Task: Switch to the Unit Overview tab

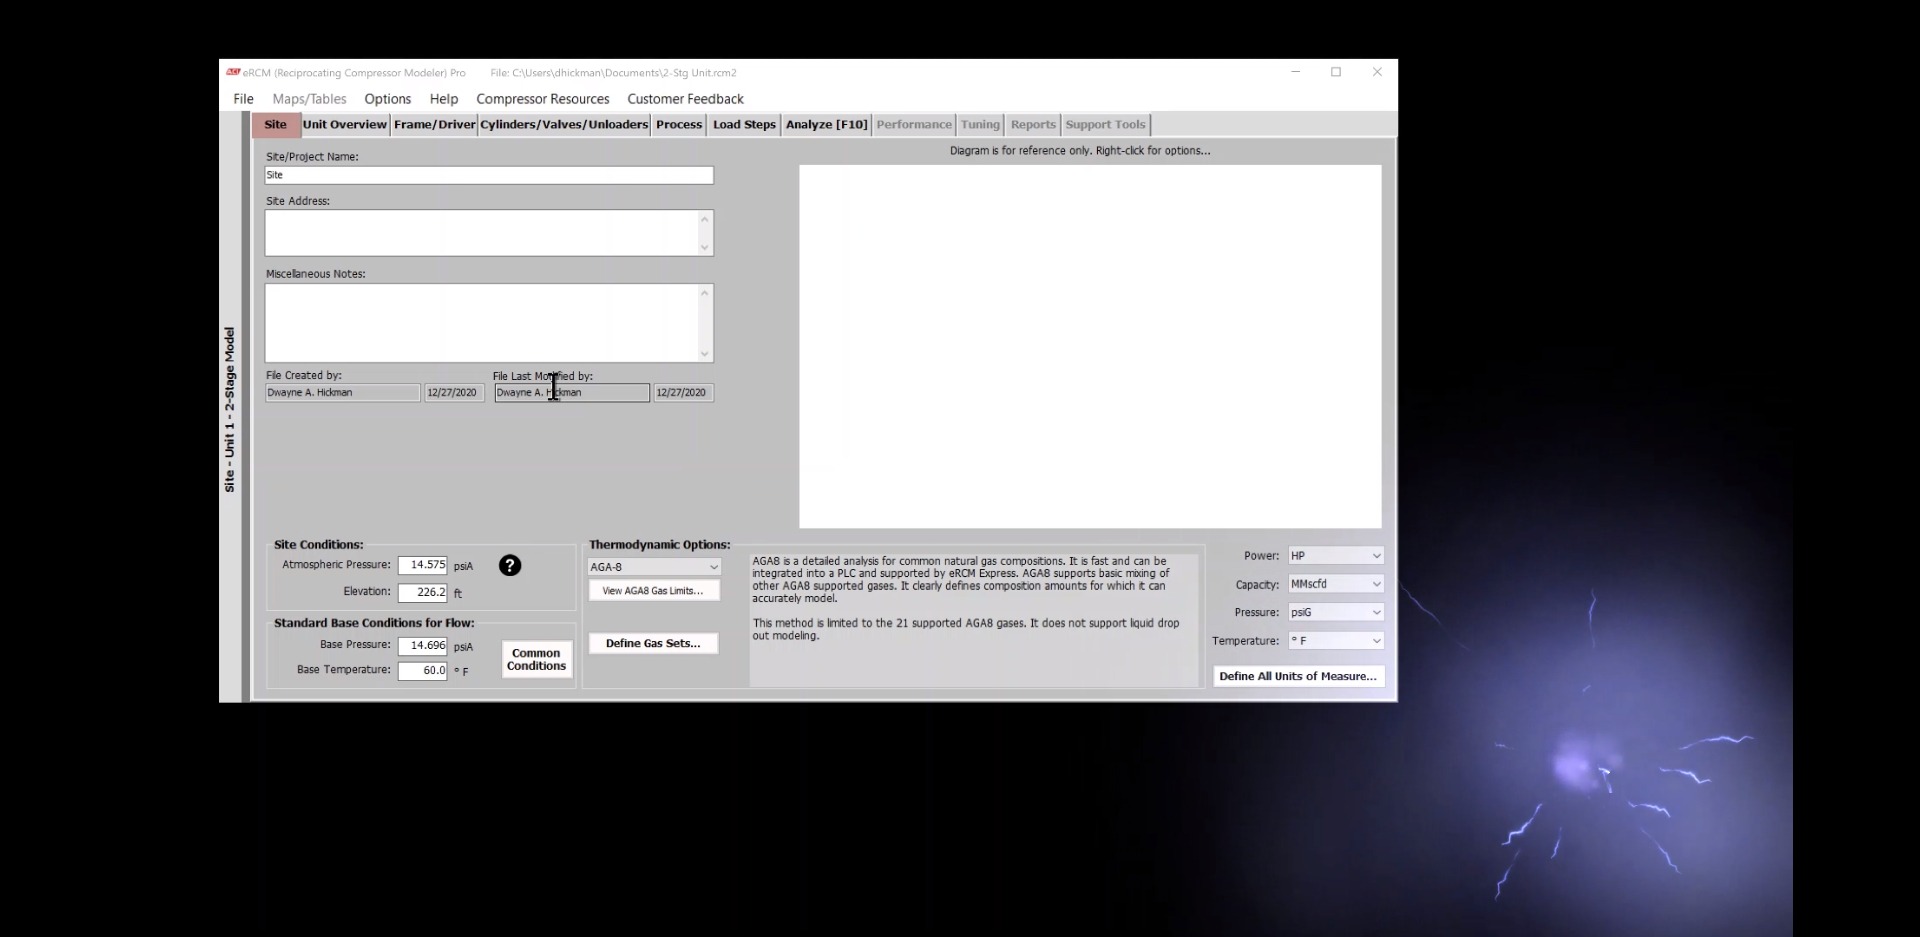Action: (344, 125)
